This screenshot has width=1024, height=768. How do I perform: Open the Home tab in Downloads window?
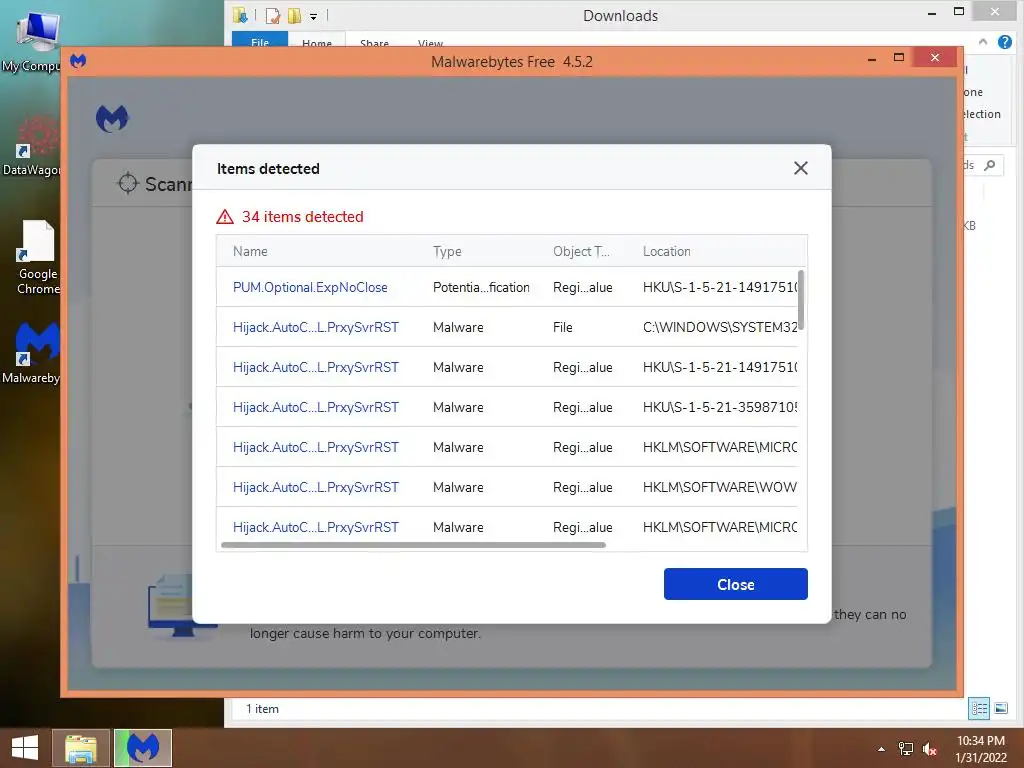(317, 40)
